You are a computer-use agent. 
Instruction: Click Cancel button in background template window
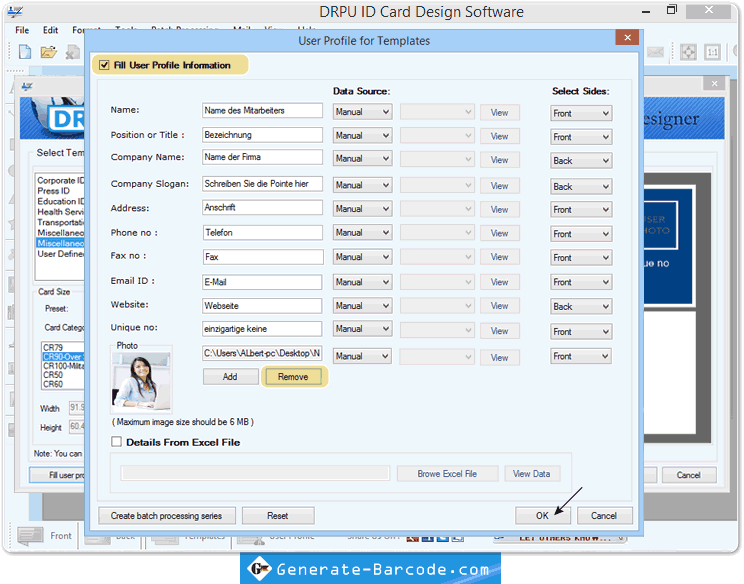(688, 475)
